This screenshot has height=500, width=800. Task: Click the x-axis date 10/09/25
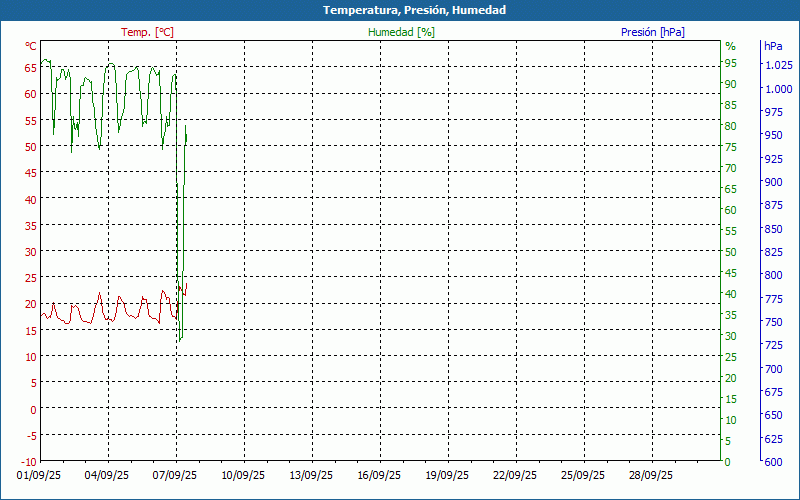[x=243, y=475]
